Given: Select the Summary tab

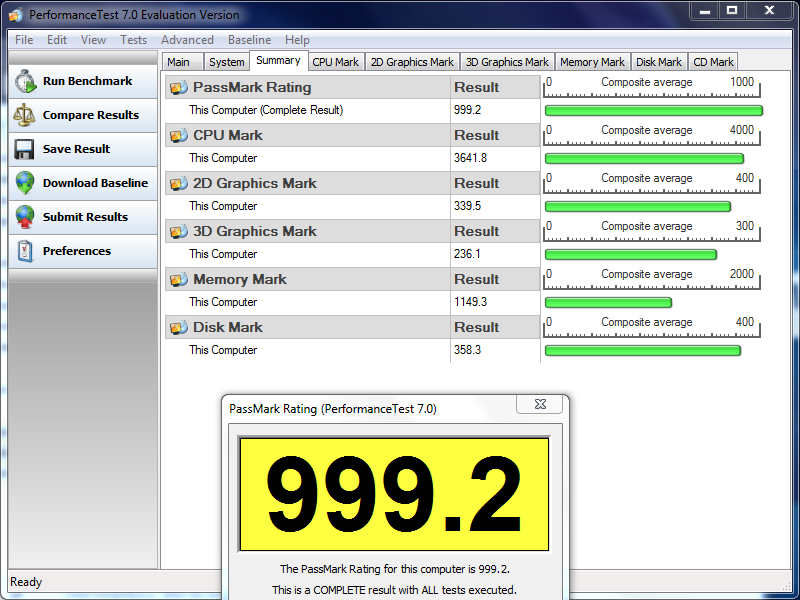Looking at the screenshot, I should click(278, 60).
